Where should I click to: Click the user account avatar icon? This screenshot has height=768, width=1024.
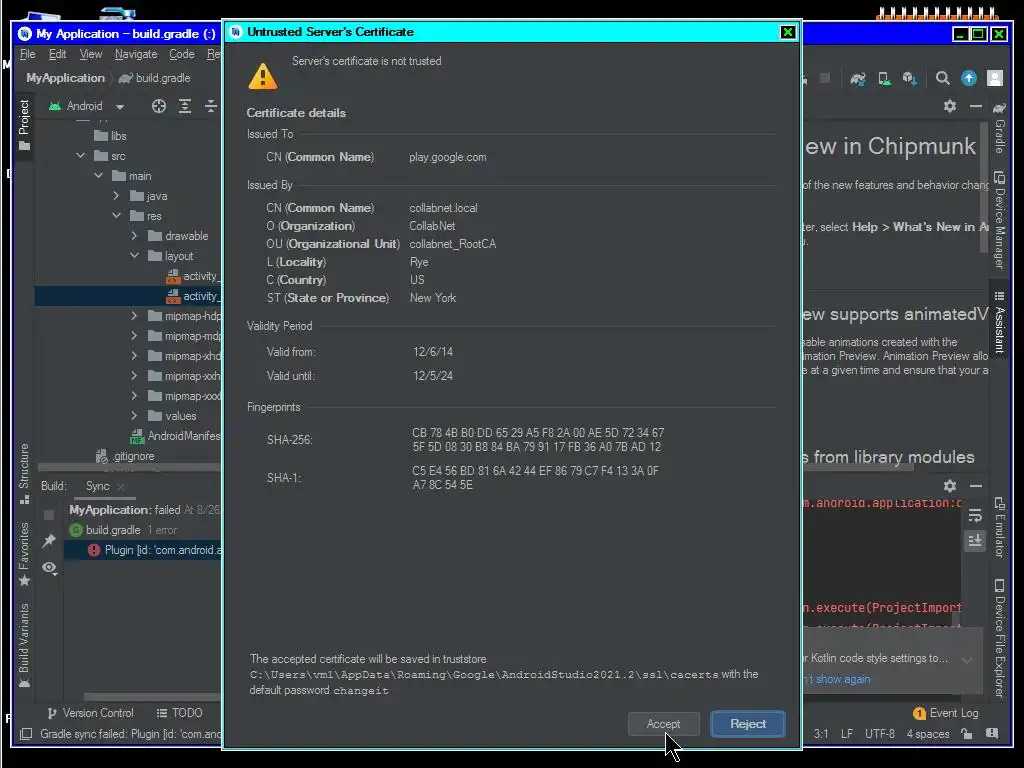pyautogui.click(x=995, y=78)
